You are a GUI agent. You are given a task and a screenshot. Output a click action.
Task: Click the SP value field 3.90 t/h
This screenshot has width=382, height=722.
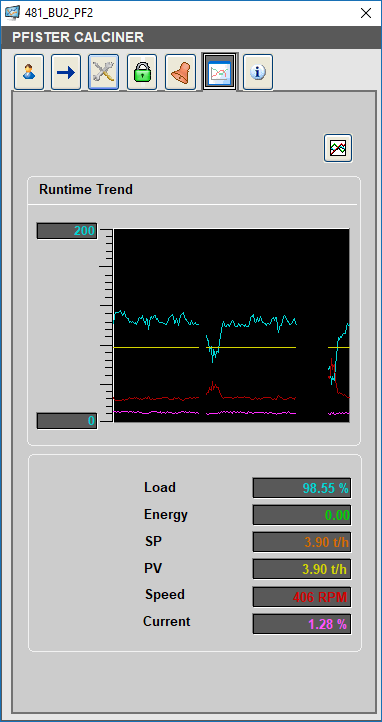pos(302,542)
